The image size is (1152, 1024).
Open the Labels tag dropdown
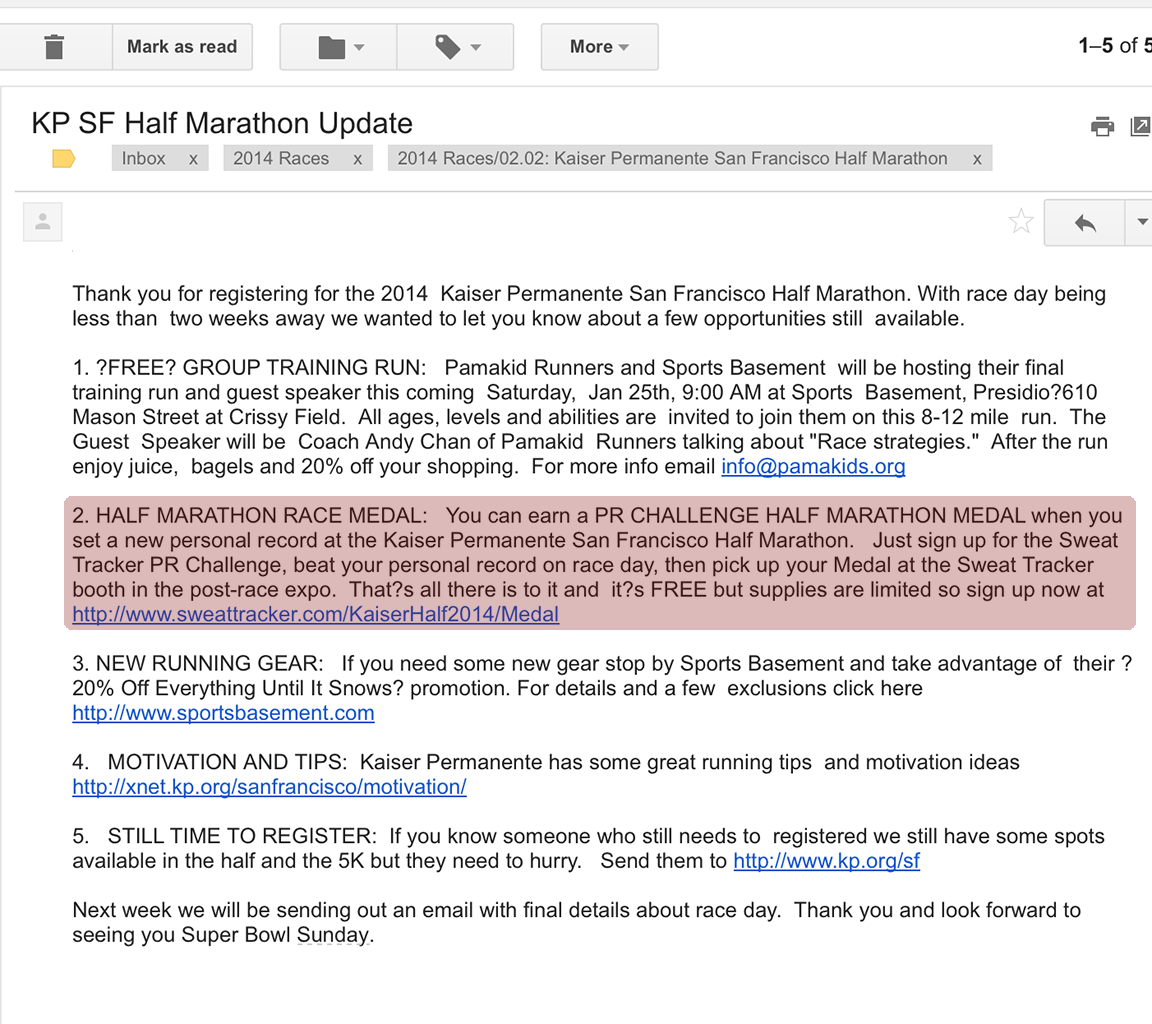coord(456,47)
